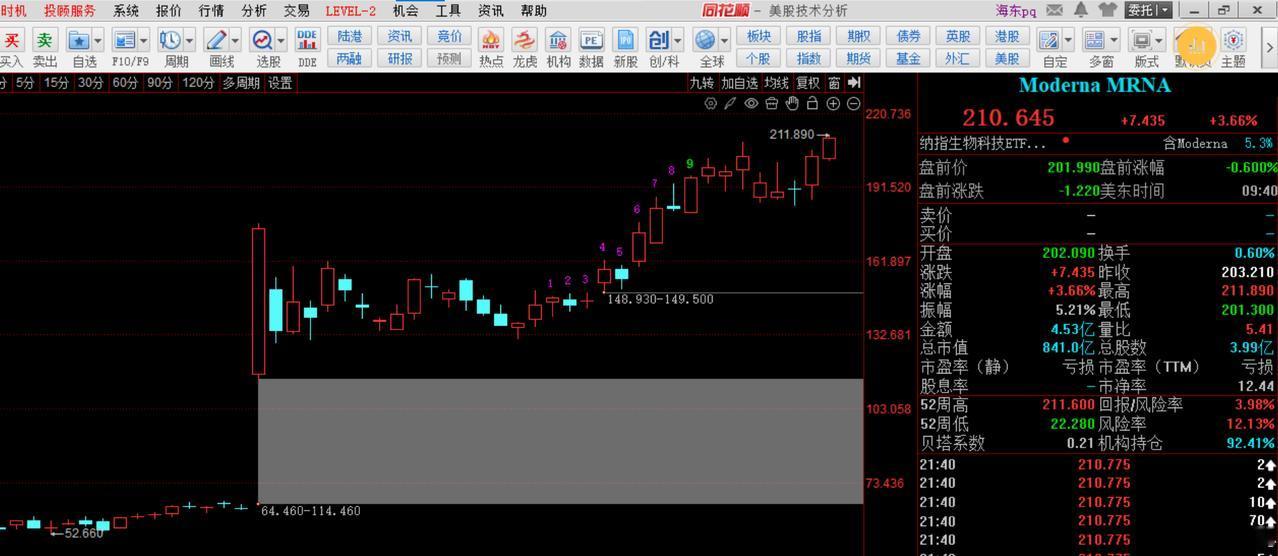Image resolution: width=1278 pixels, height=556 pixels.
Task: Click the 创/科 board icon
Action: (x=659, y=40)
